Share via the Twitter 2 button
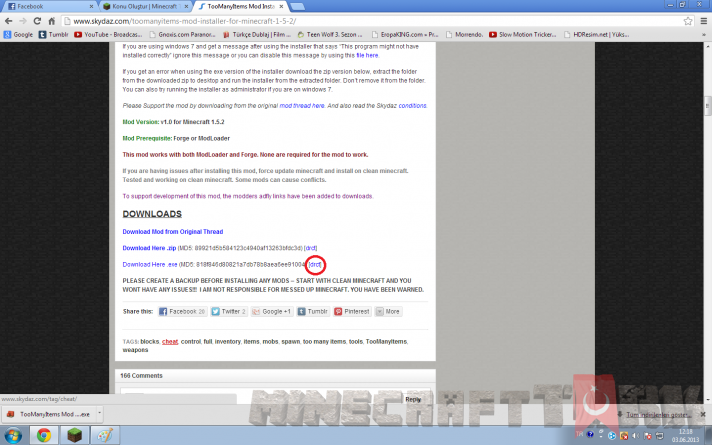The width and height of the screenshot is (712, 445). pyautogui.click(x=228, y=312)
